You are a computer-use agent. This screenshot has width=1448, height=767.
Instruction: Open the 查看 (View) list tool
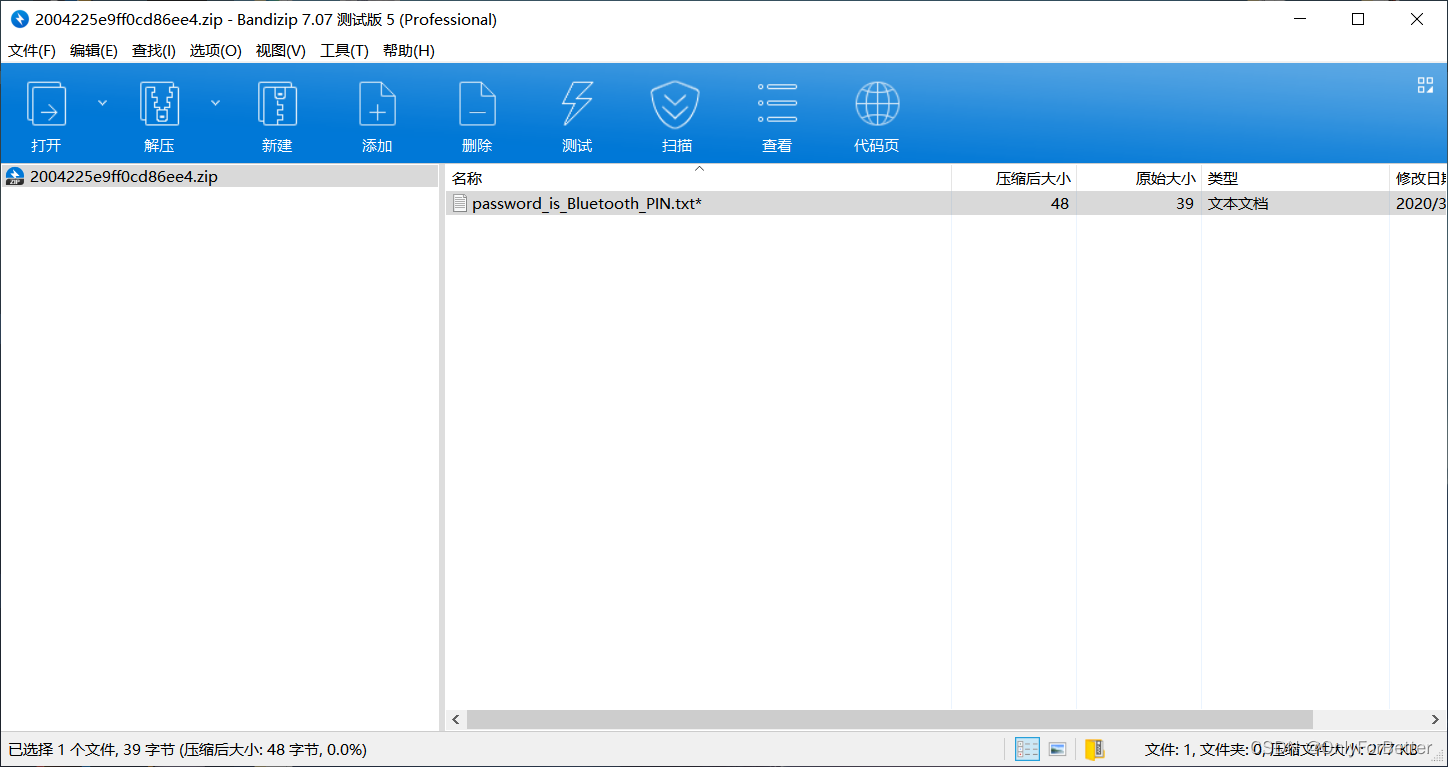(777, 104)
